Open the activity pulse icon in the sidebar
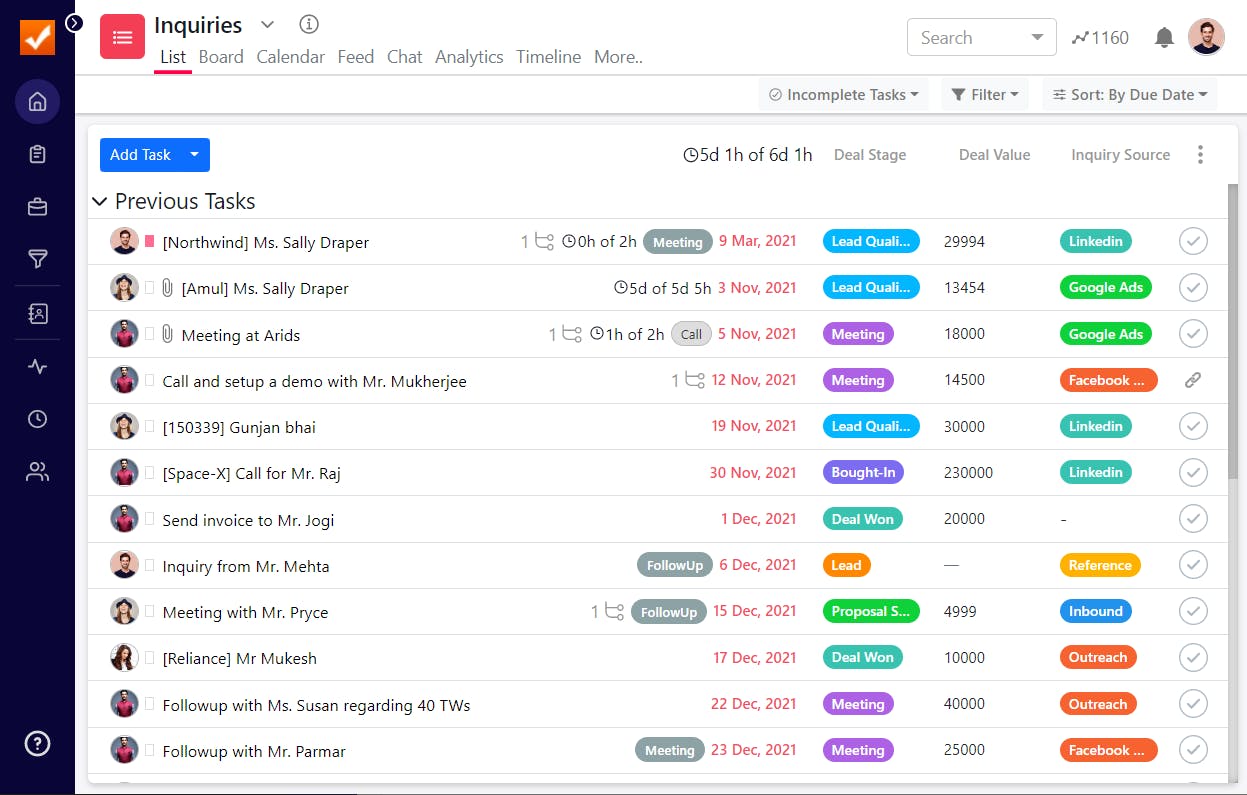 [x=37, y=366]
